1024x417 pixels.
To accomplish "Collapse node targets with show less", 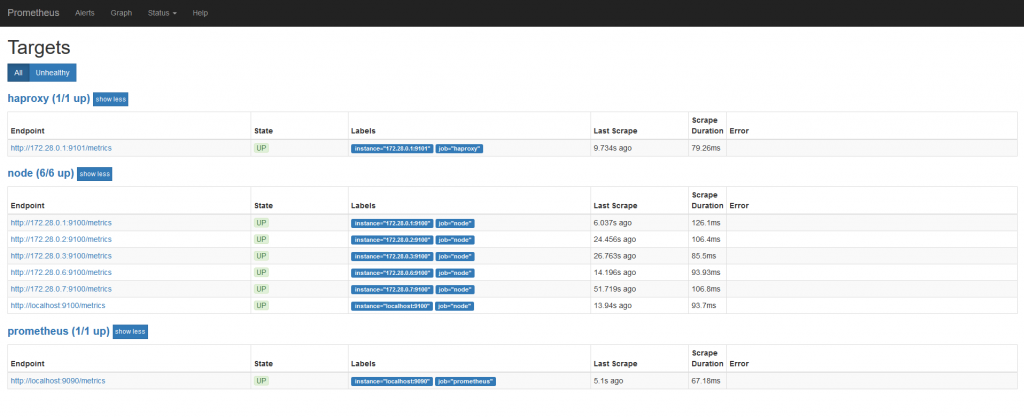I will [95, 174].
